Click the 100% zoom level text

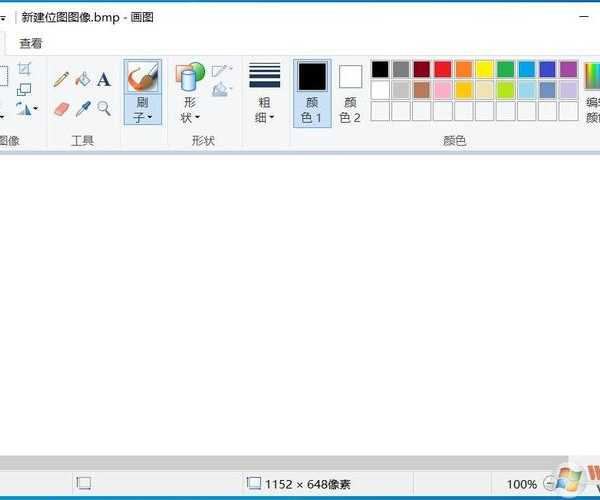pyautogui.click(x=522, y=484)
